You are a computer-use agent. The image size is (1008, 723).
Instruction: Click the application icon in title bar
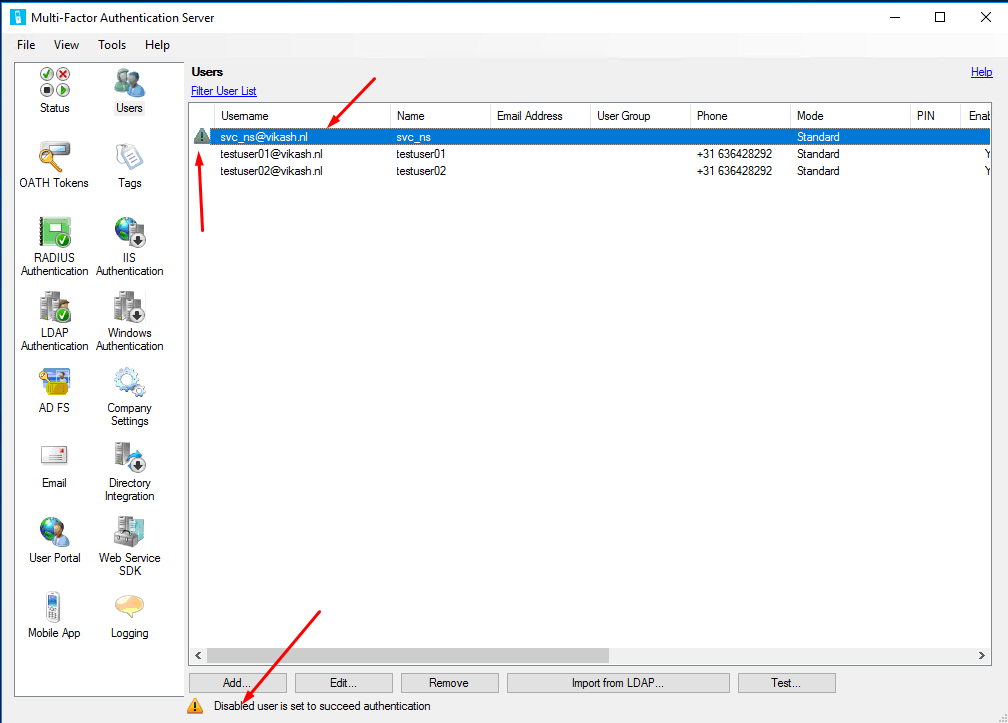click(x=17, y=17)
